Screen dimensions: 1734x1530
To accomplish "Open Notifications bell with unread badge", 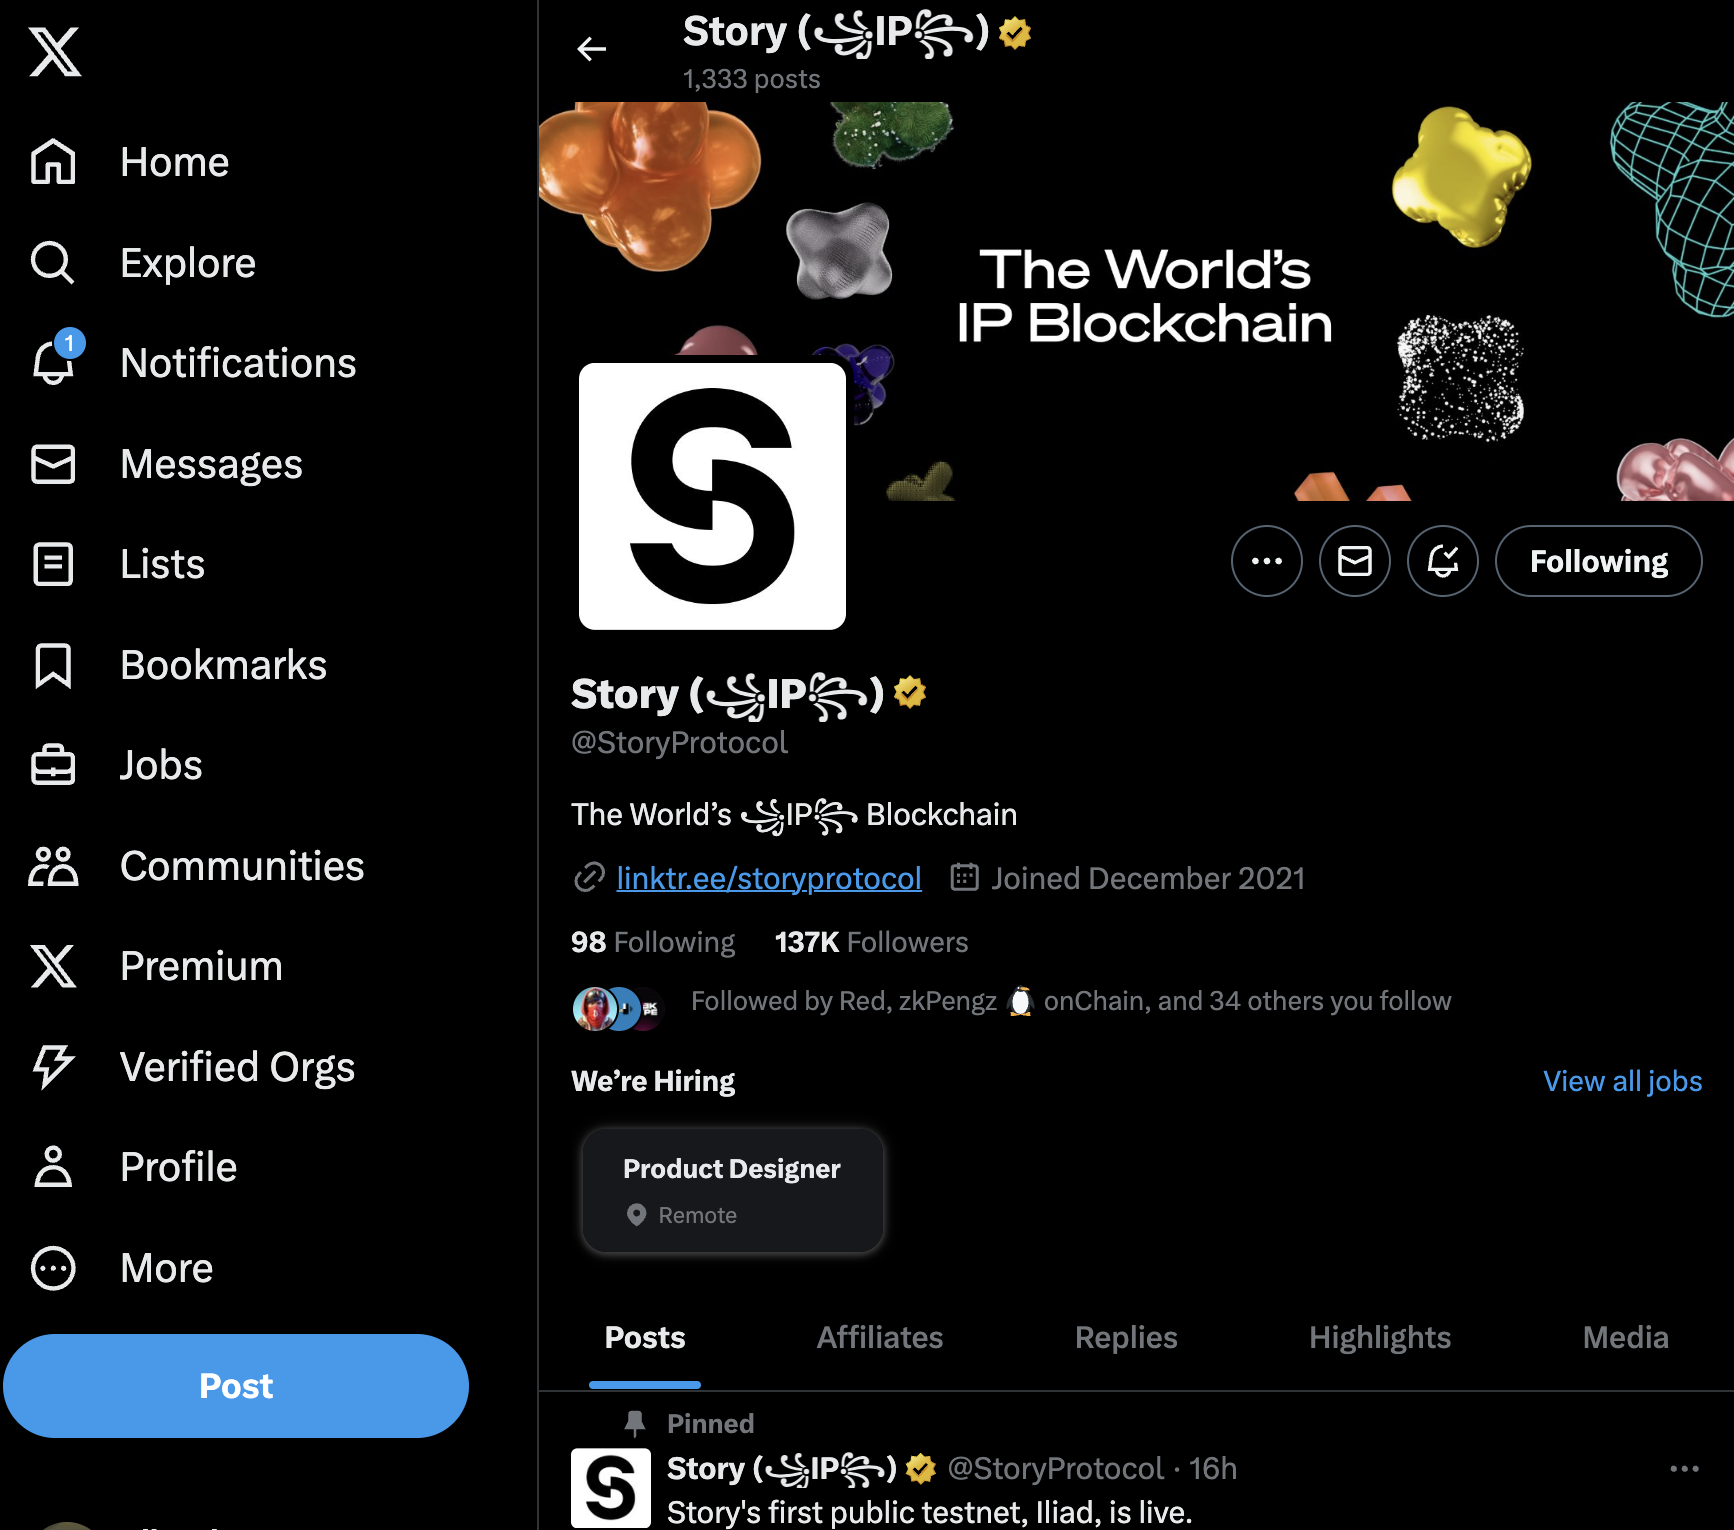I will (54, 361).
